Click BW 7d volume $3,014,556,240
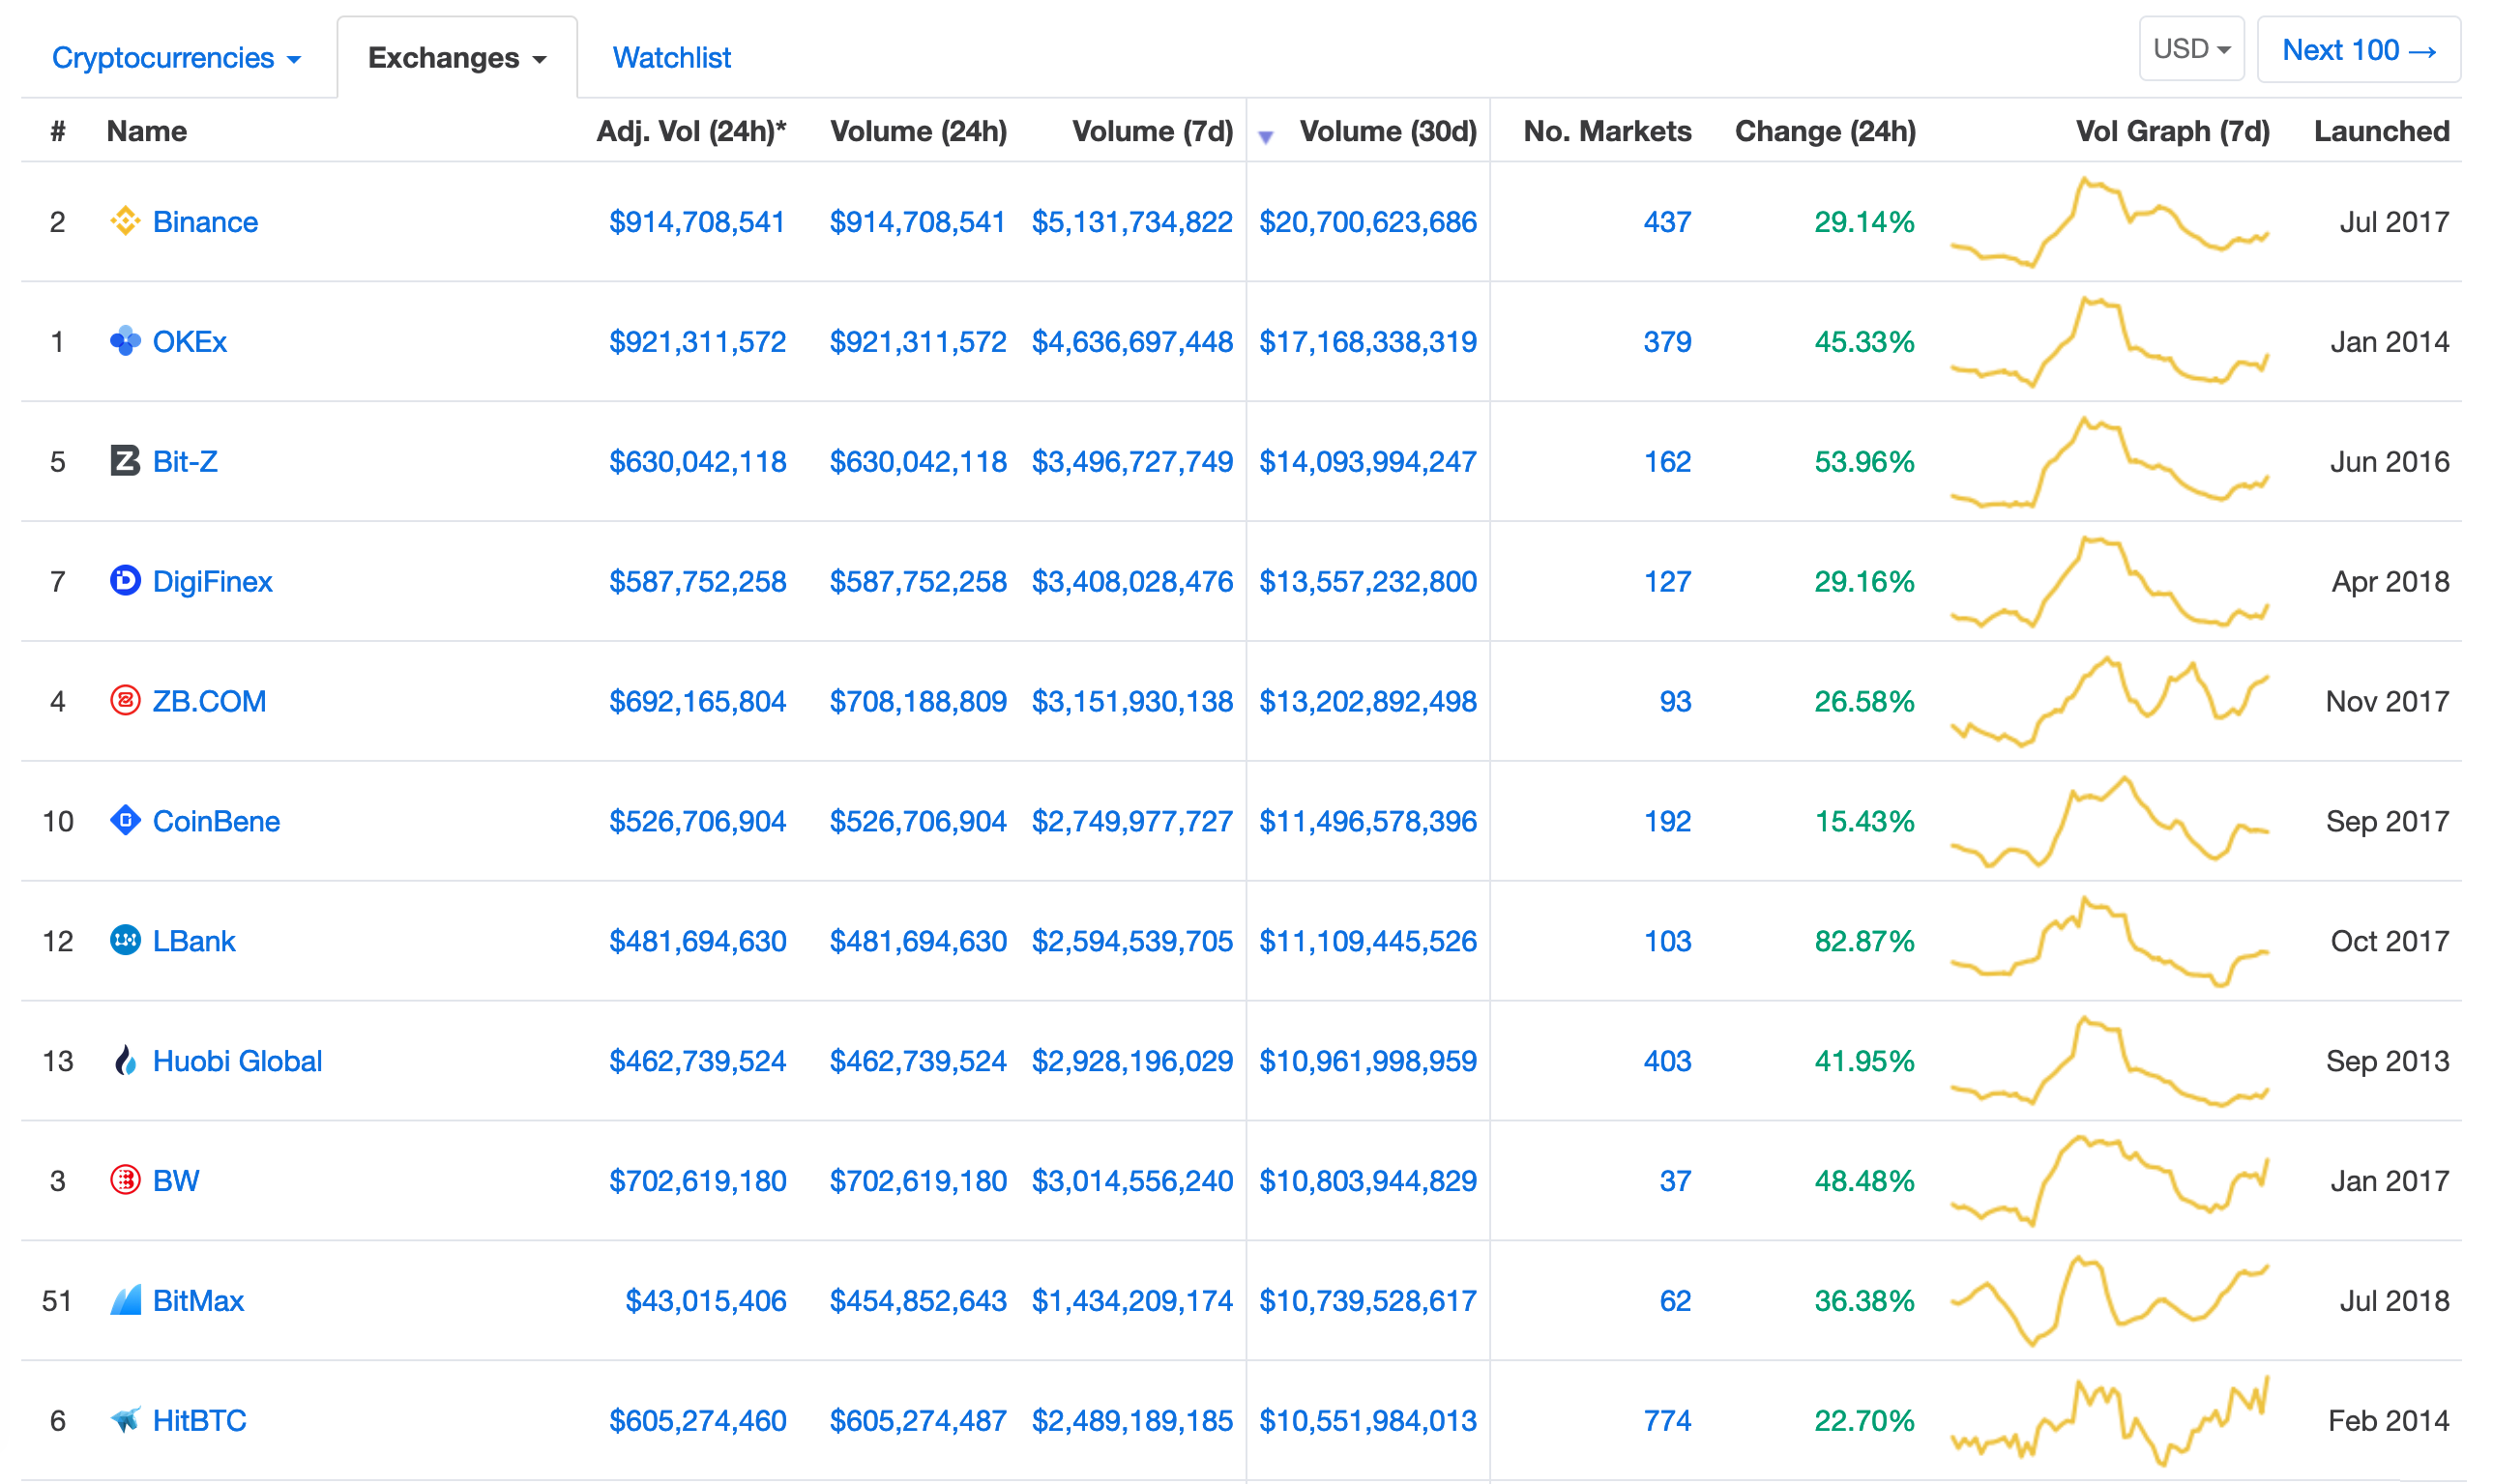Image resolution: width=2493 pixels, height=1484 pixels. [x=1132, y=1182]
